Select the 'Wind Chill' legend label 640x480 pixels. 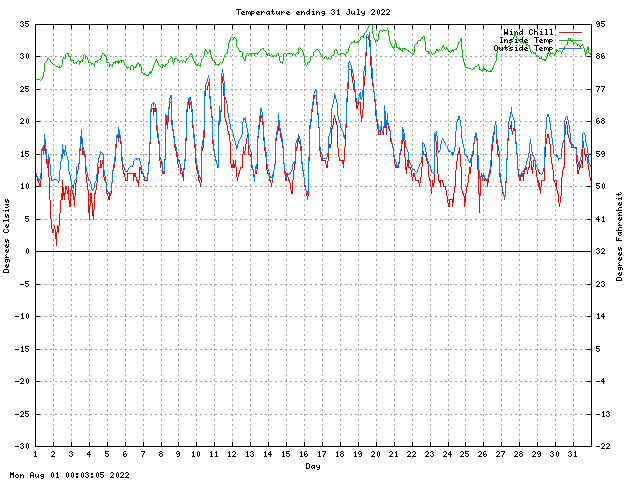(528, 32)
